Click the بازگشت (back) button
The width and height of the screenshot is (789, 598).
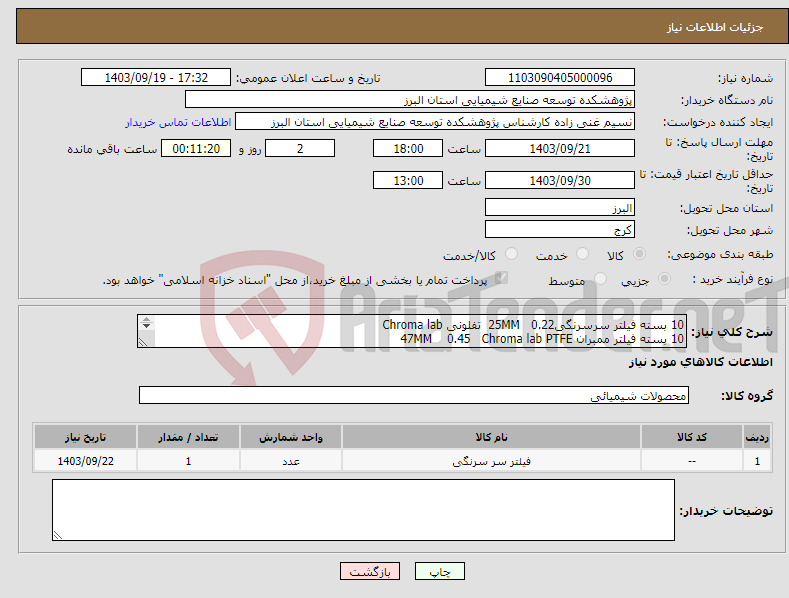(x=370, y=571)
